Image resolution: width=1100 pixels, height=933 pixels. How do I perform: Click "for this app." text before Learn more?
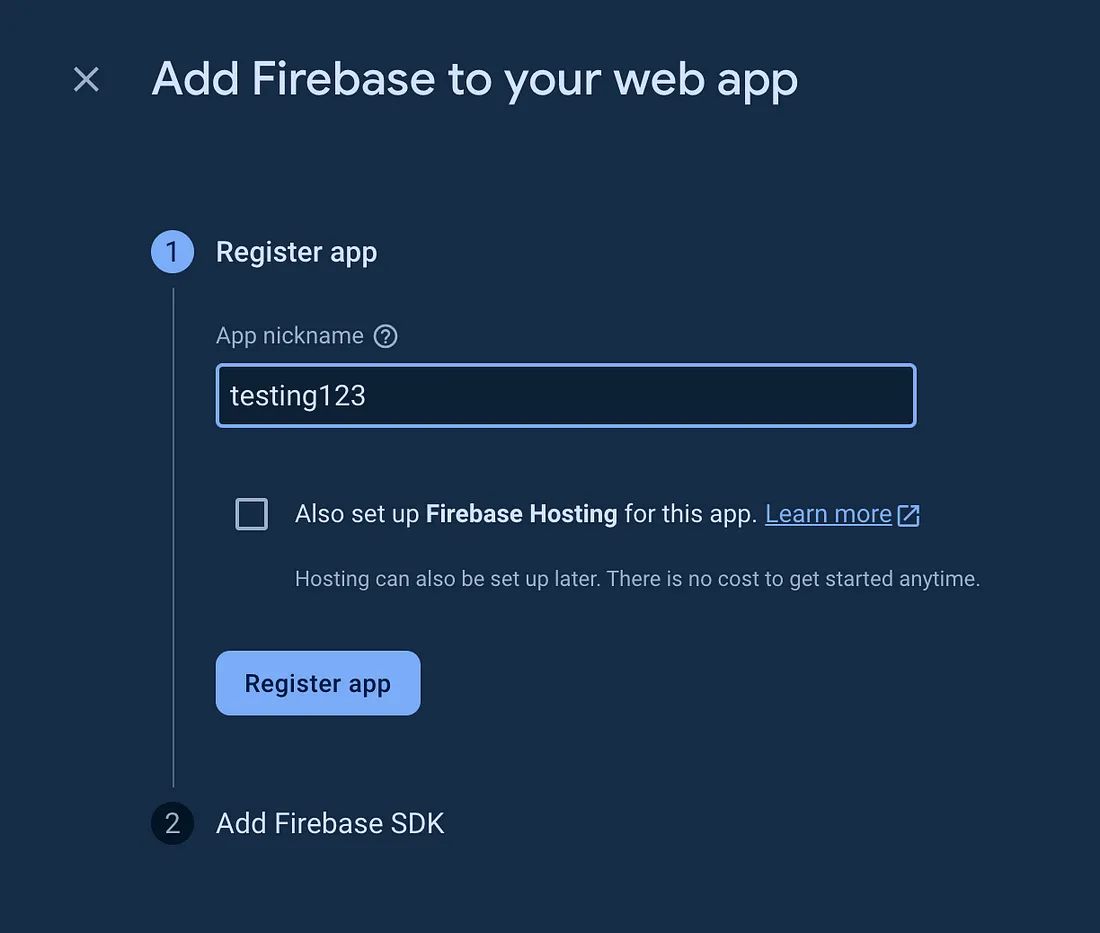click(x=690, y=514)
